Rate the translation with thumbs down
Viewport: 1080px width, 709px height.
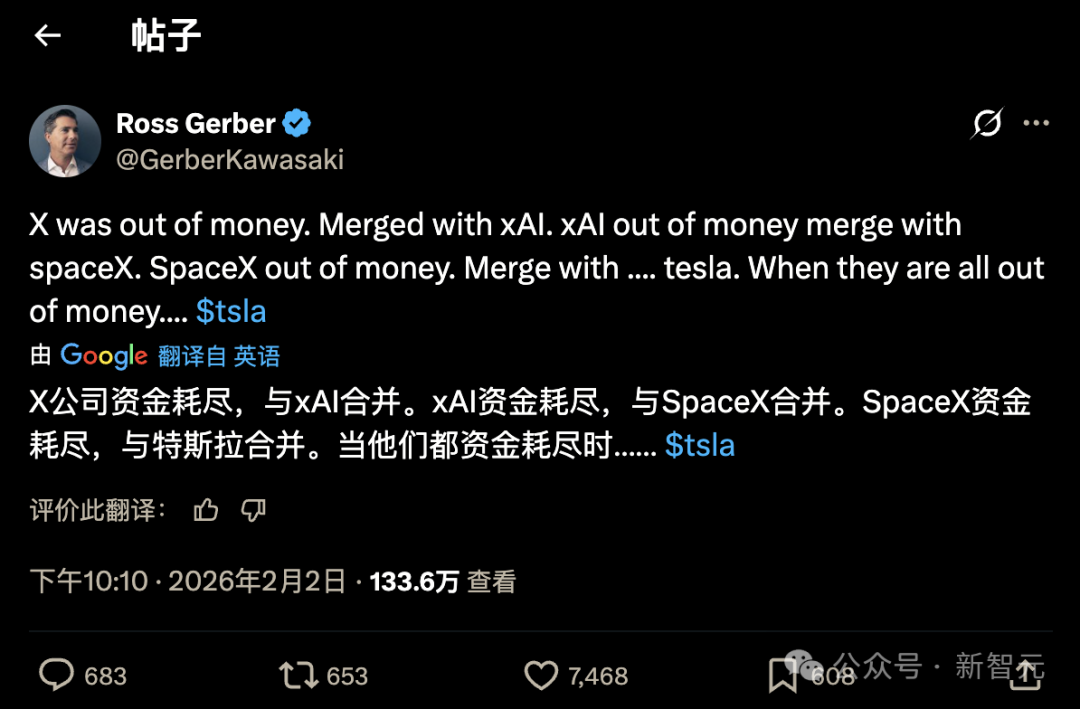click(x=254, y=511)
